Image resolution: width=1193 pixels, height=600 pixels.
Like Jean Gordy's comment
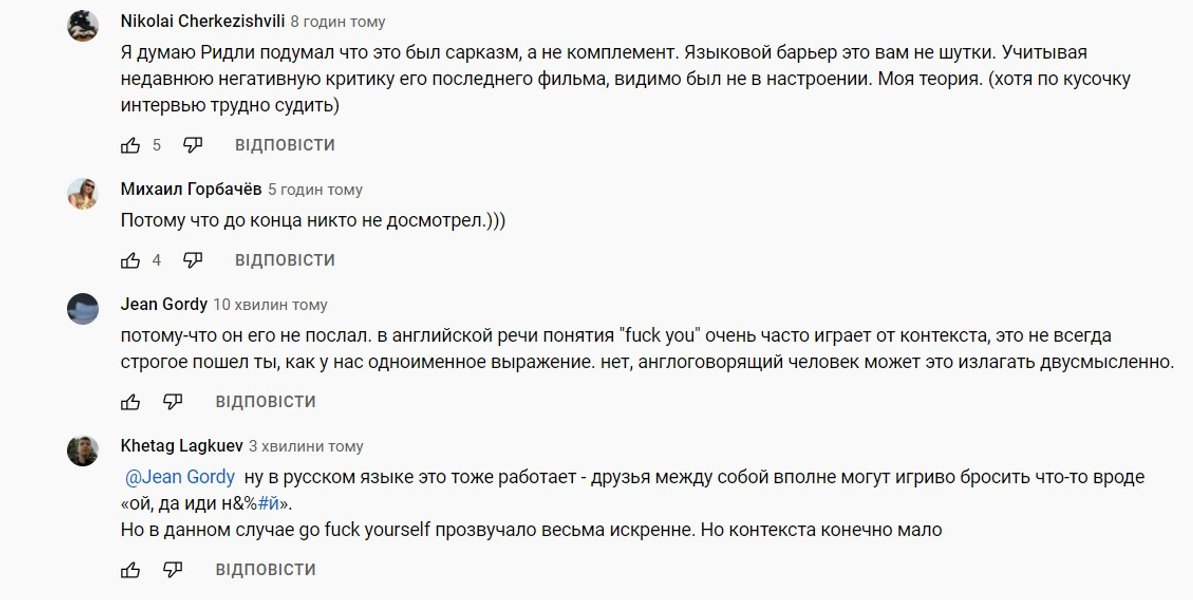pyautogui.click(x=130, y=402)
